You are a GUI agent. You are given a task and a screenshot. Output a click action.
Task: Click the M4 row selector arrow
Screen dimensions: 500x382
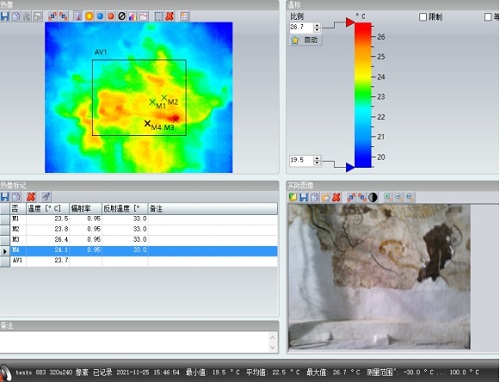point(5,251)
